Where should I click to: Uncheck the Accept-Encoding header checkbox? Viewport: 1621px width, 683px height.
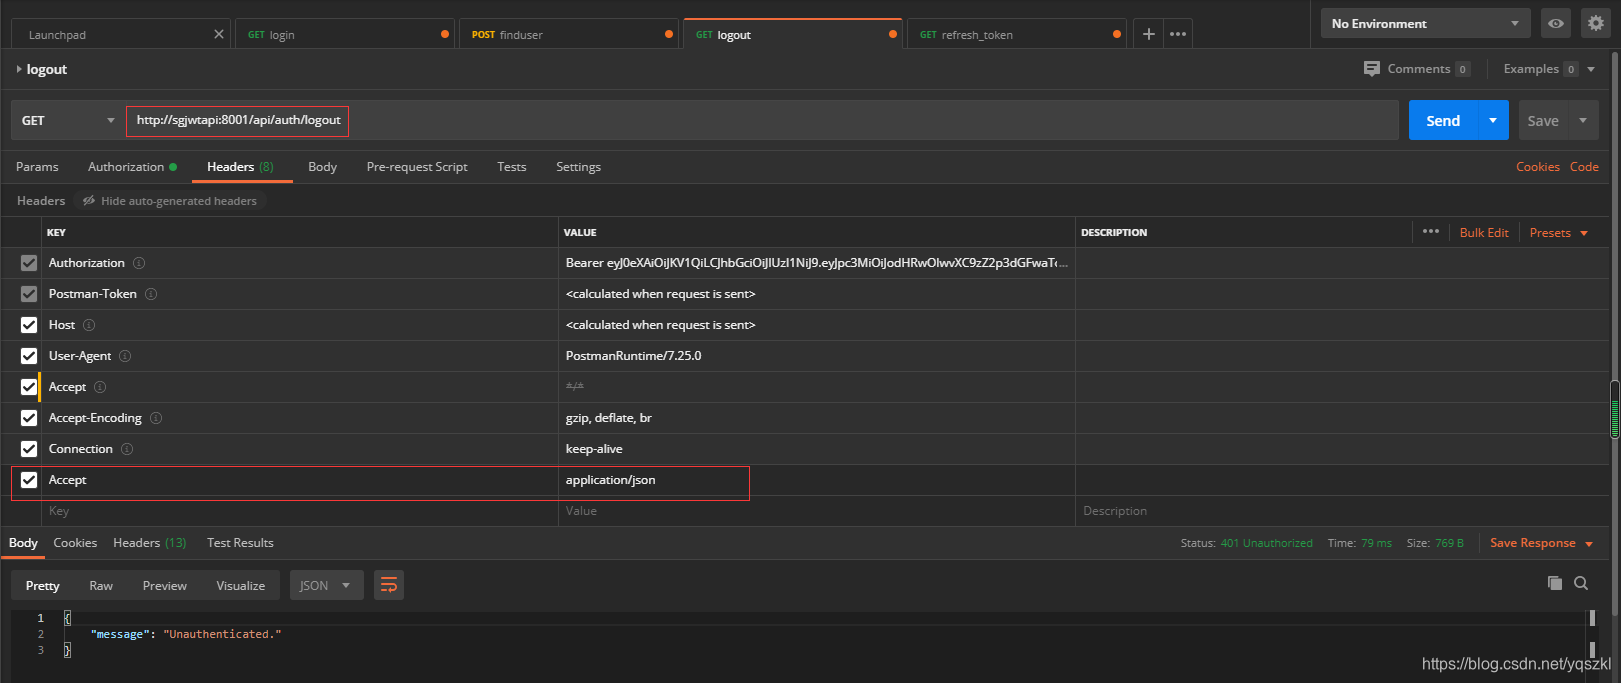(29, 418)
